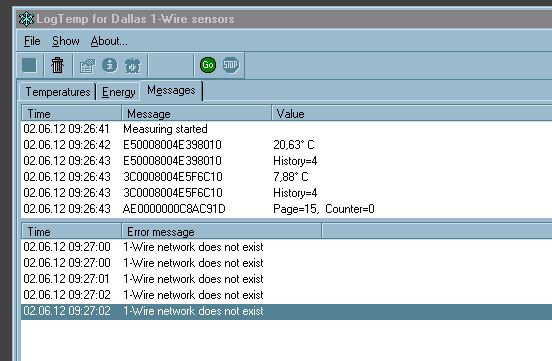Select 3C0008004E5F6C10 row with History=4
552x361 pixels.
(287, 193)
